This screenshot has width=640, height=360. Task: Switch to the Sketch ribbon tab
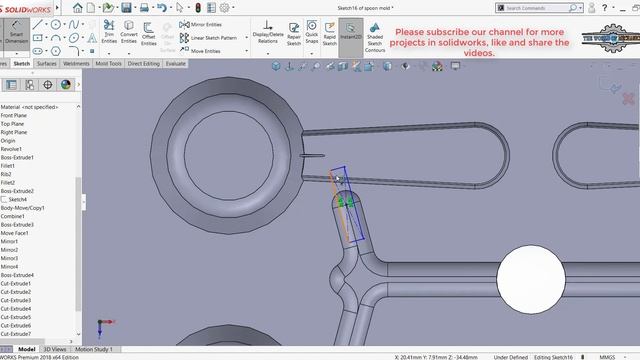[22, 64]
